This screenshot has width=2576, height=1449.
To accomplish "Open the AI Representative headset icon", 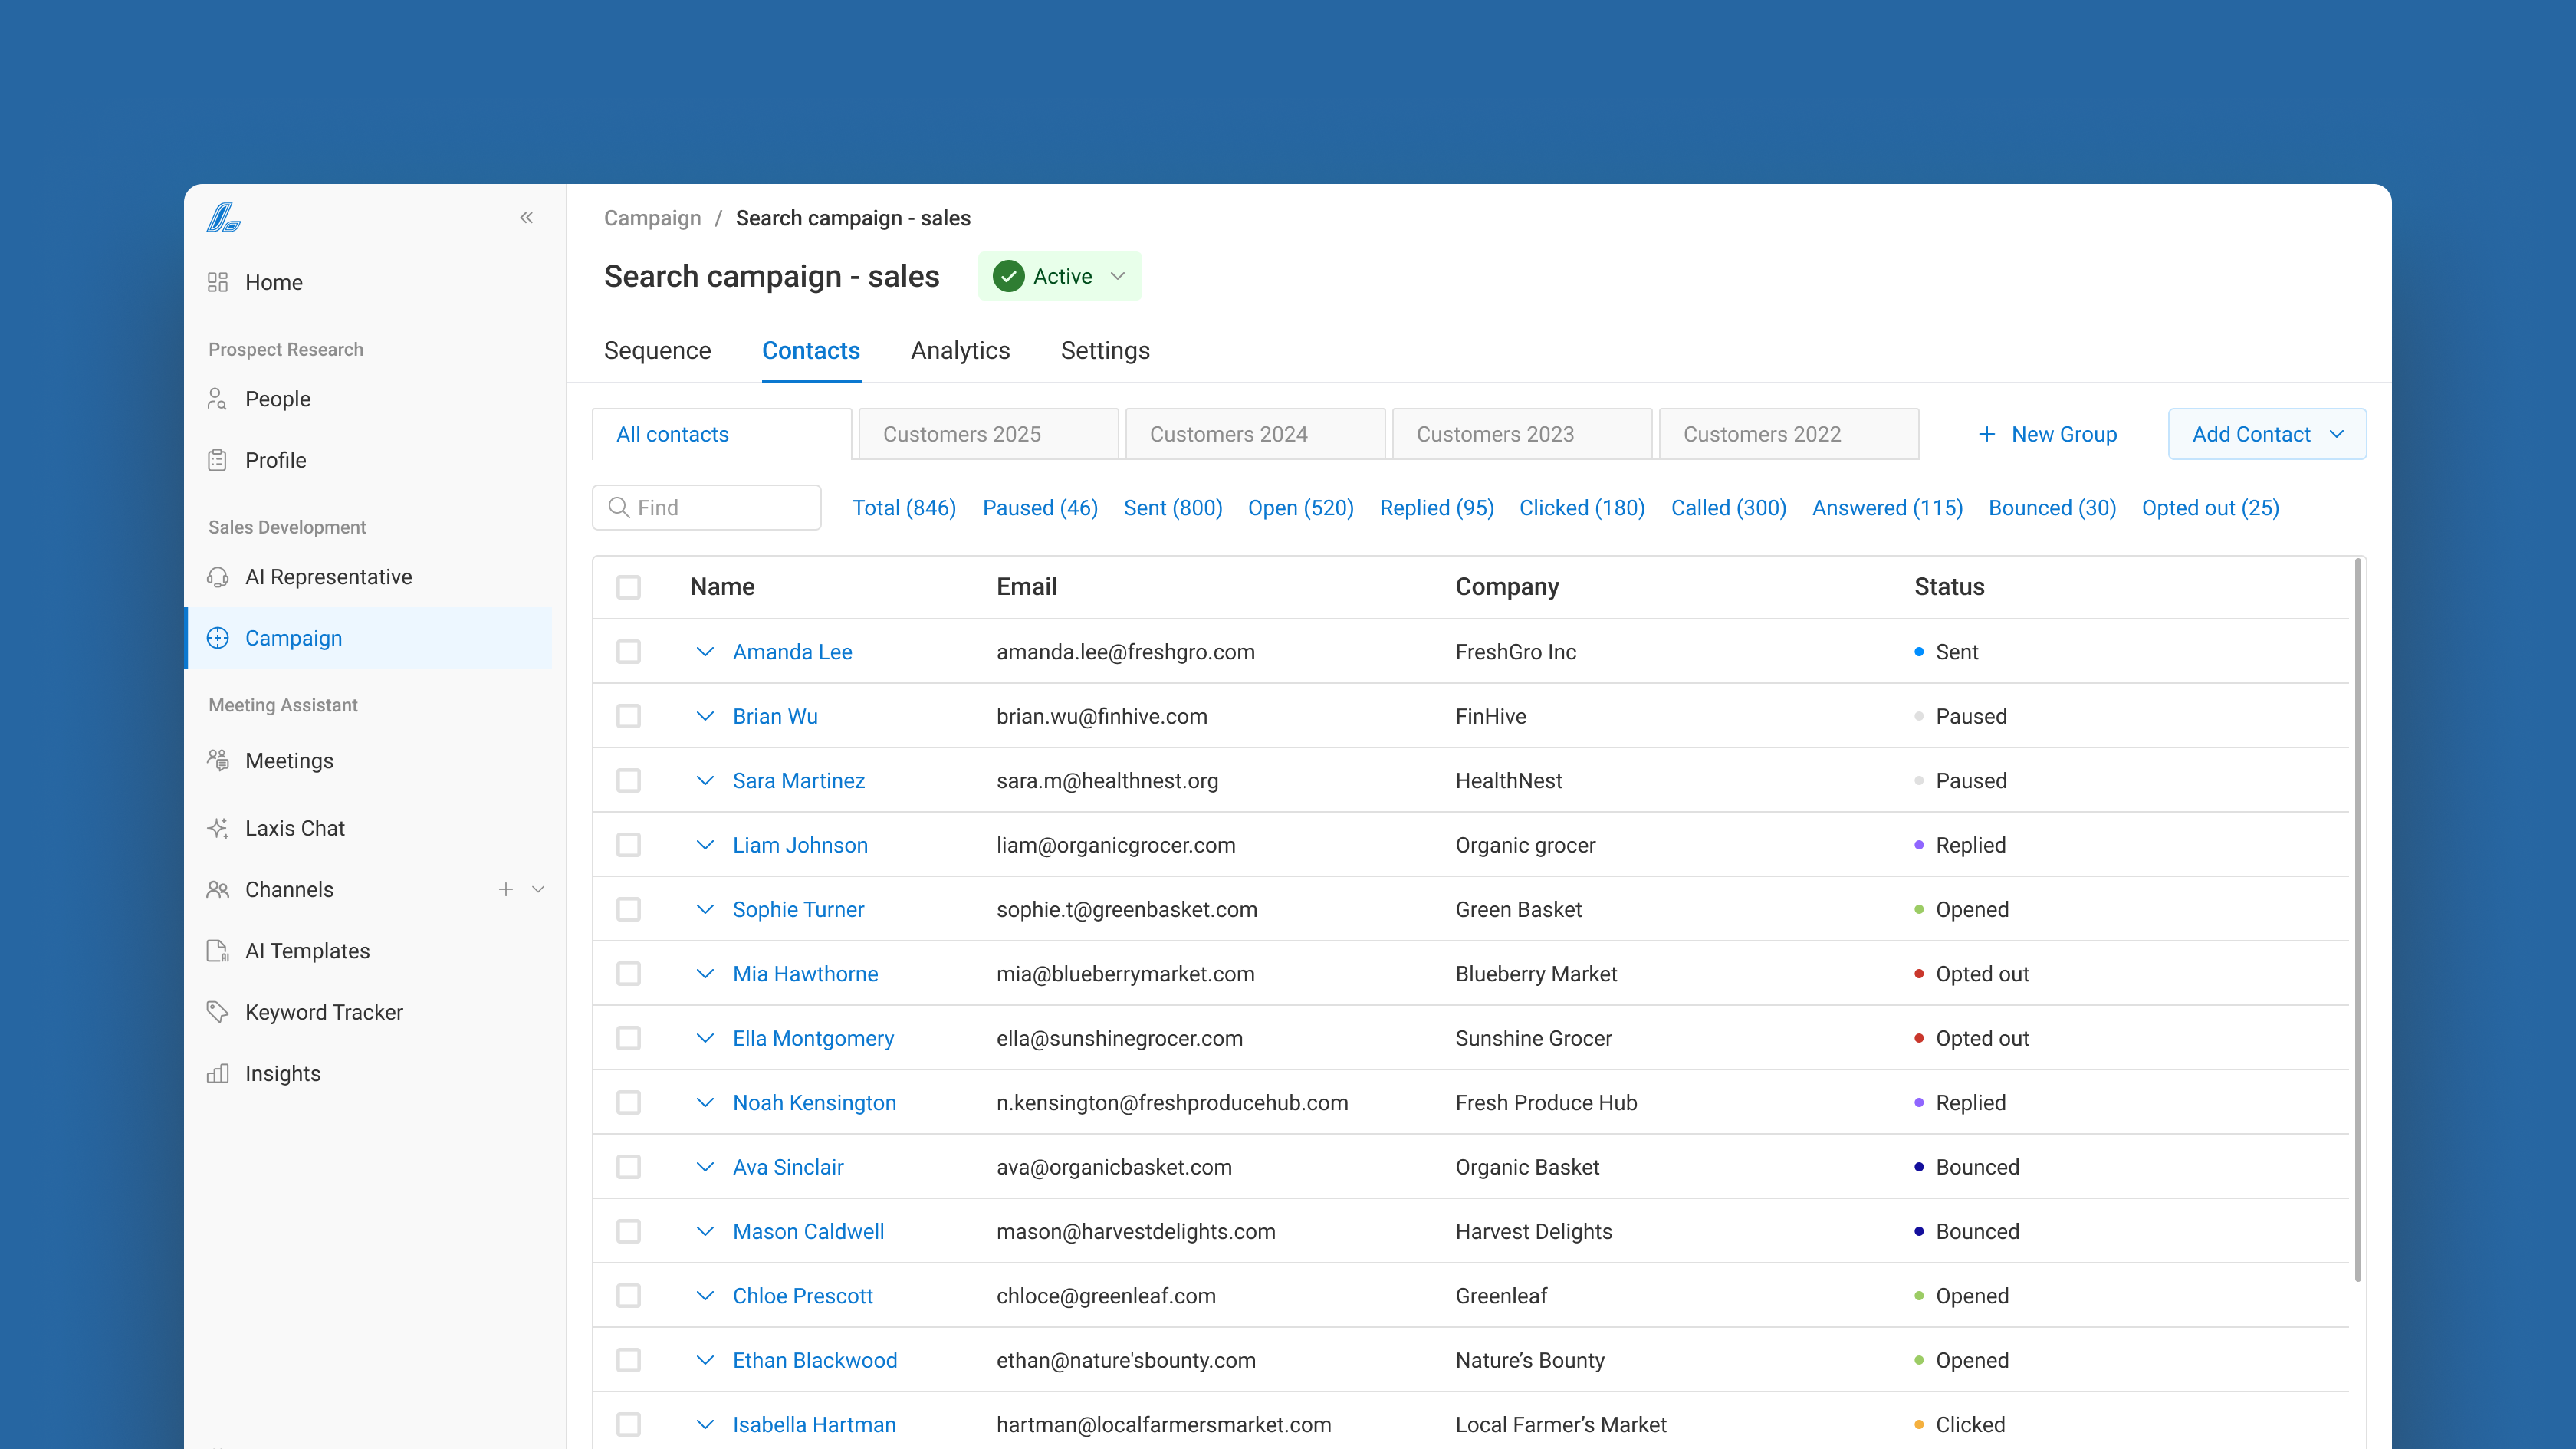I will click(x=218, y=577).
